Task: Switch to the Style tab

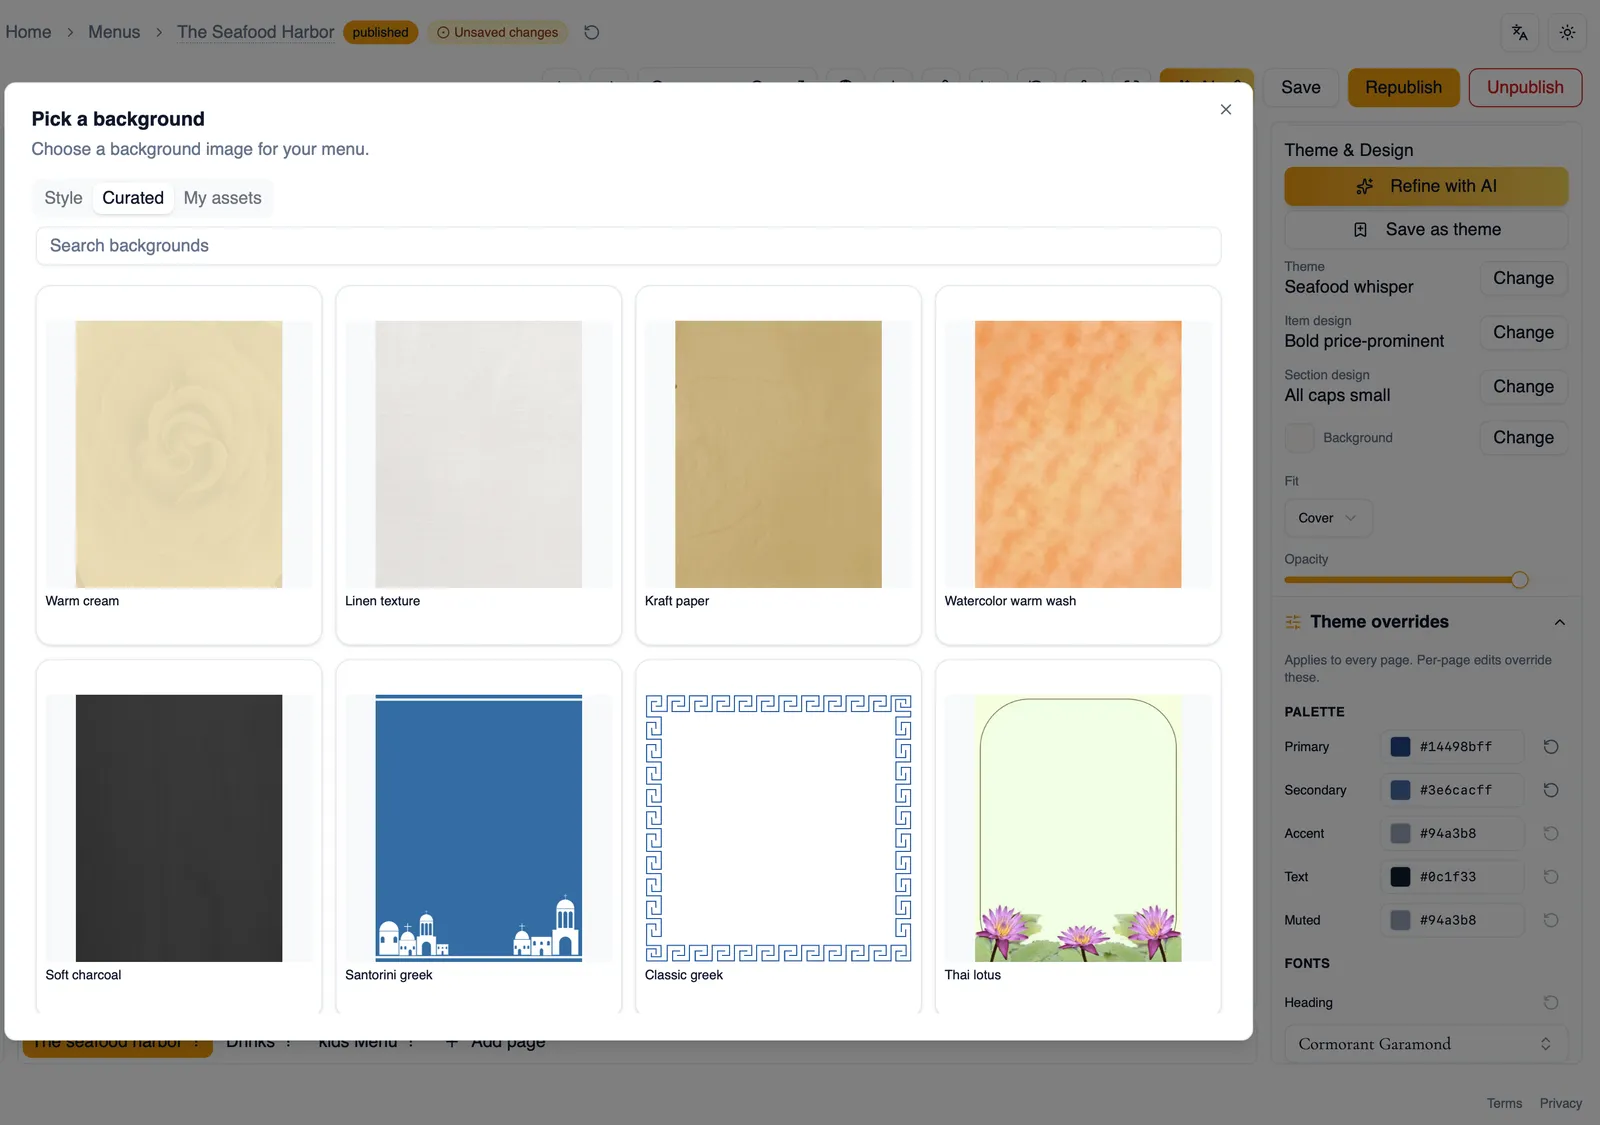Action: point(63,198)
